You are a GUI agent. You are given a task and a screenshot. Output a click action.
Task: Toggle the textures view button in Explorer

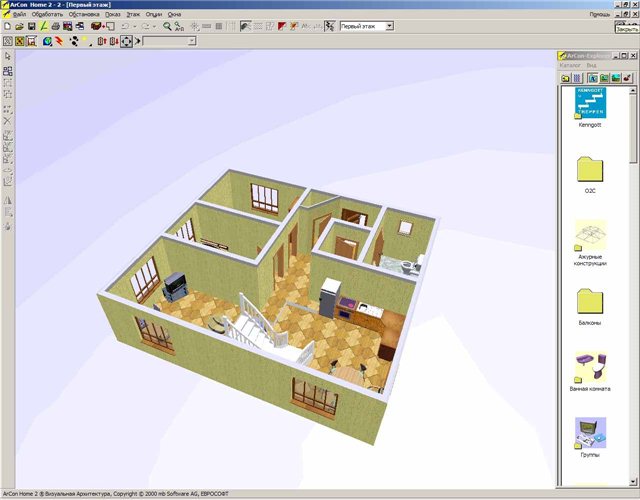click(604, 77)
